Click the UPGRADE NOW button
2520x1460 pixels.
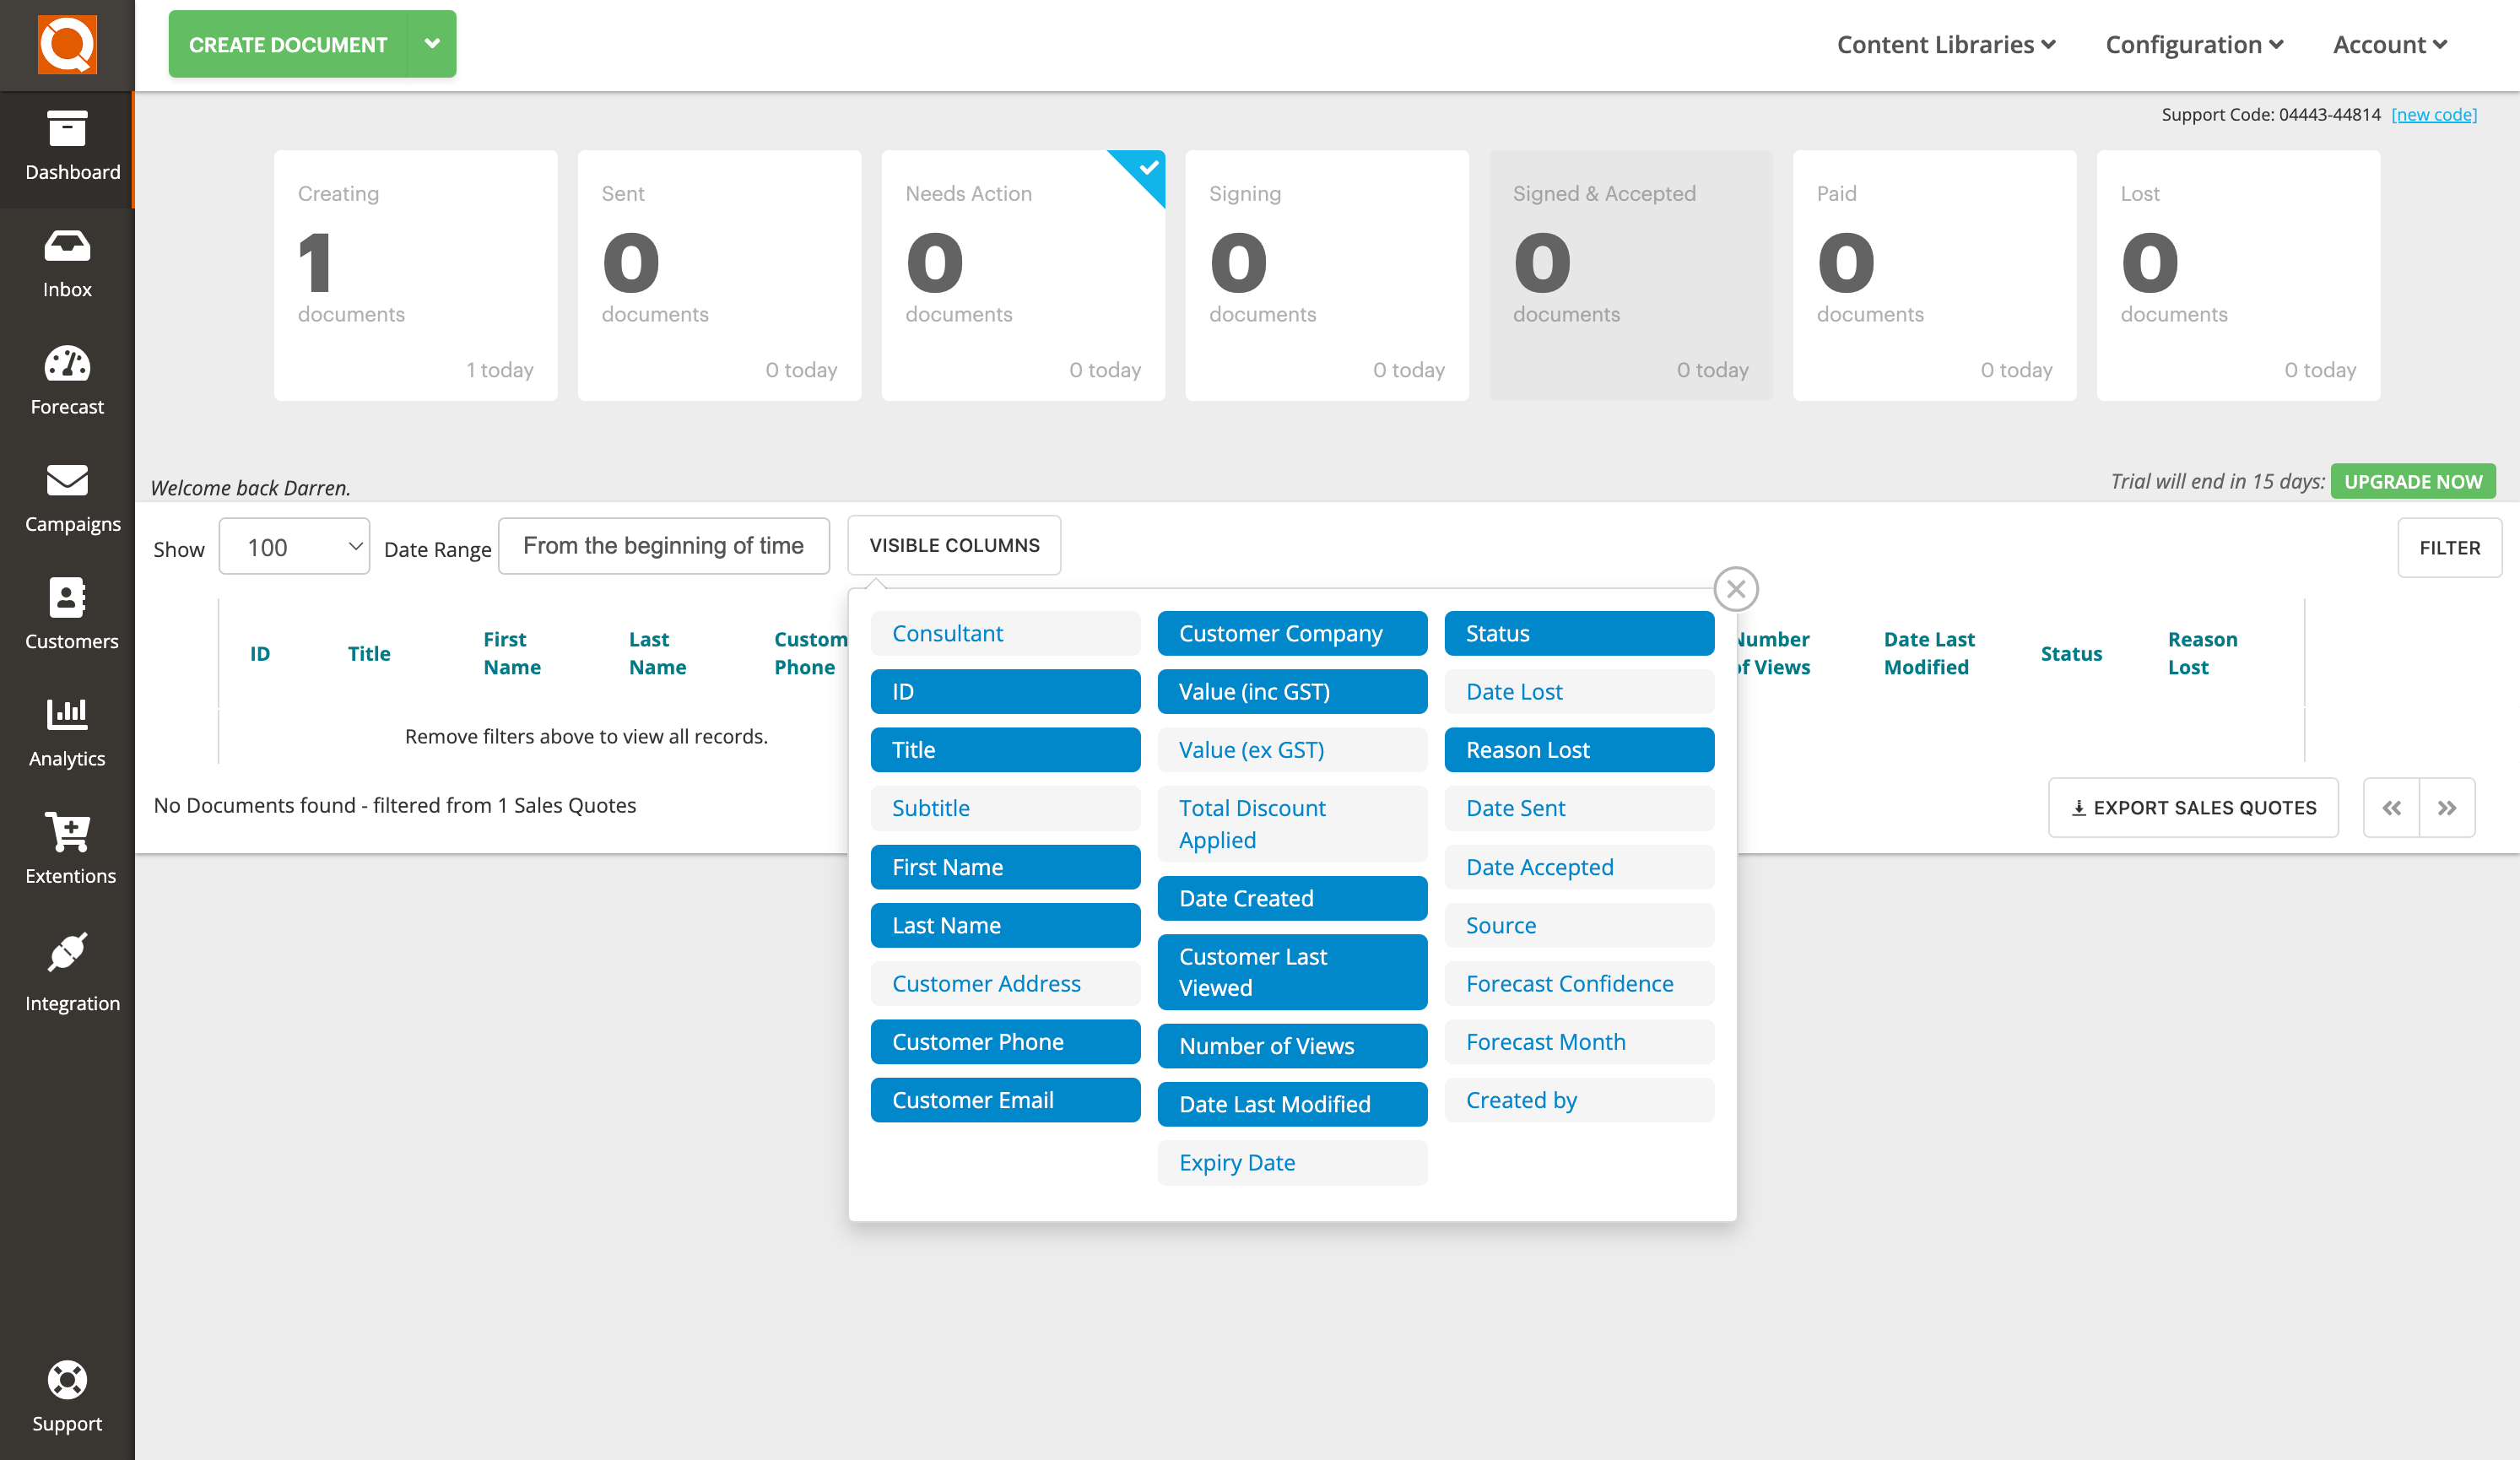2413,481
